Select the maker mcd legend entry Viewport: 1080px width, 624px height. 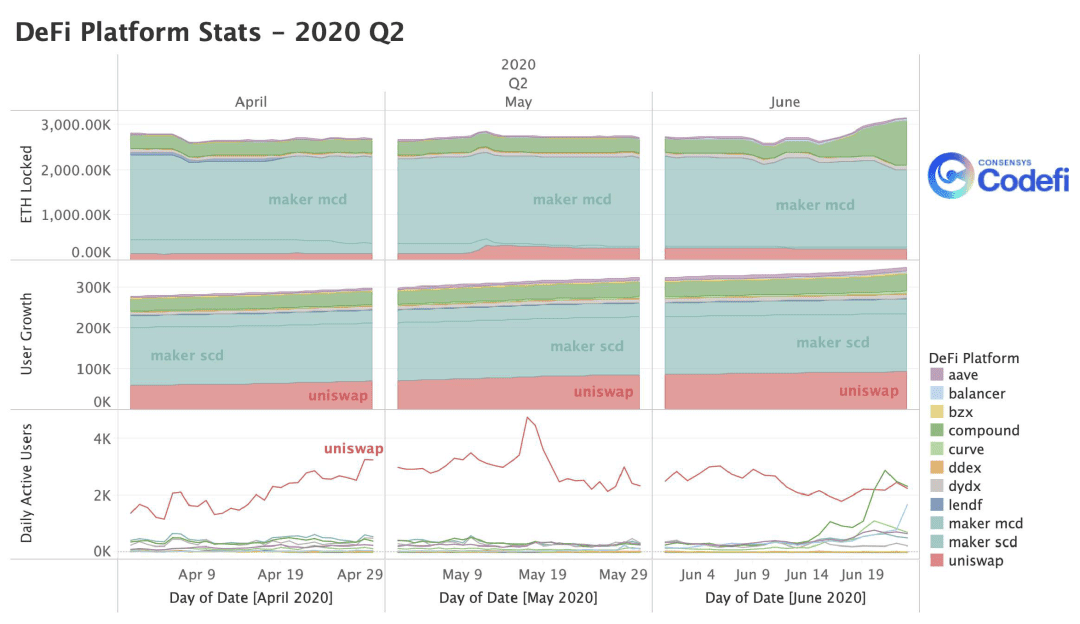tap(977, 523)
